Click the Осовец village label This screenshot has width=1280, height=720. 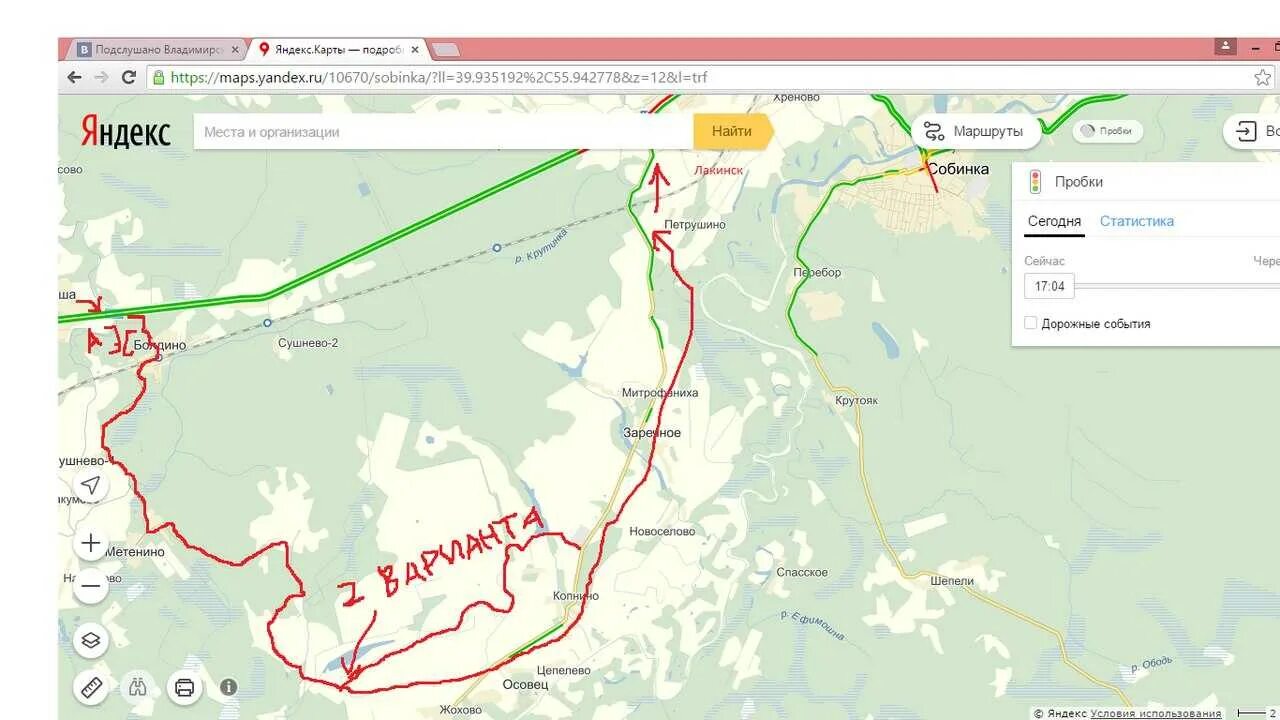click(x=525, y=685)
